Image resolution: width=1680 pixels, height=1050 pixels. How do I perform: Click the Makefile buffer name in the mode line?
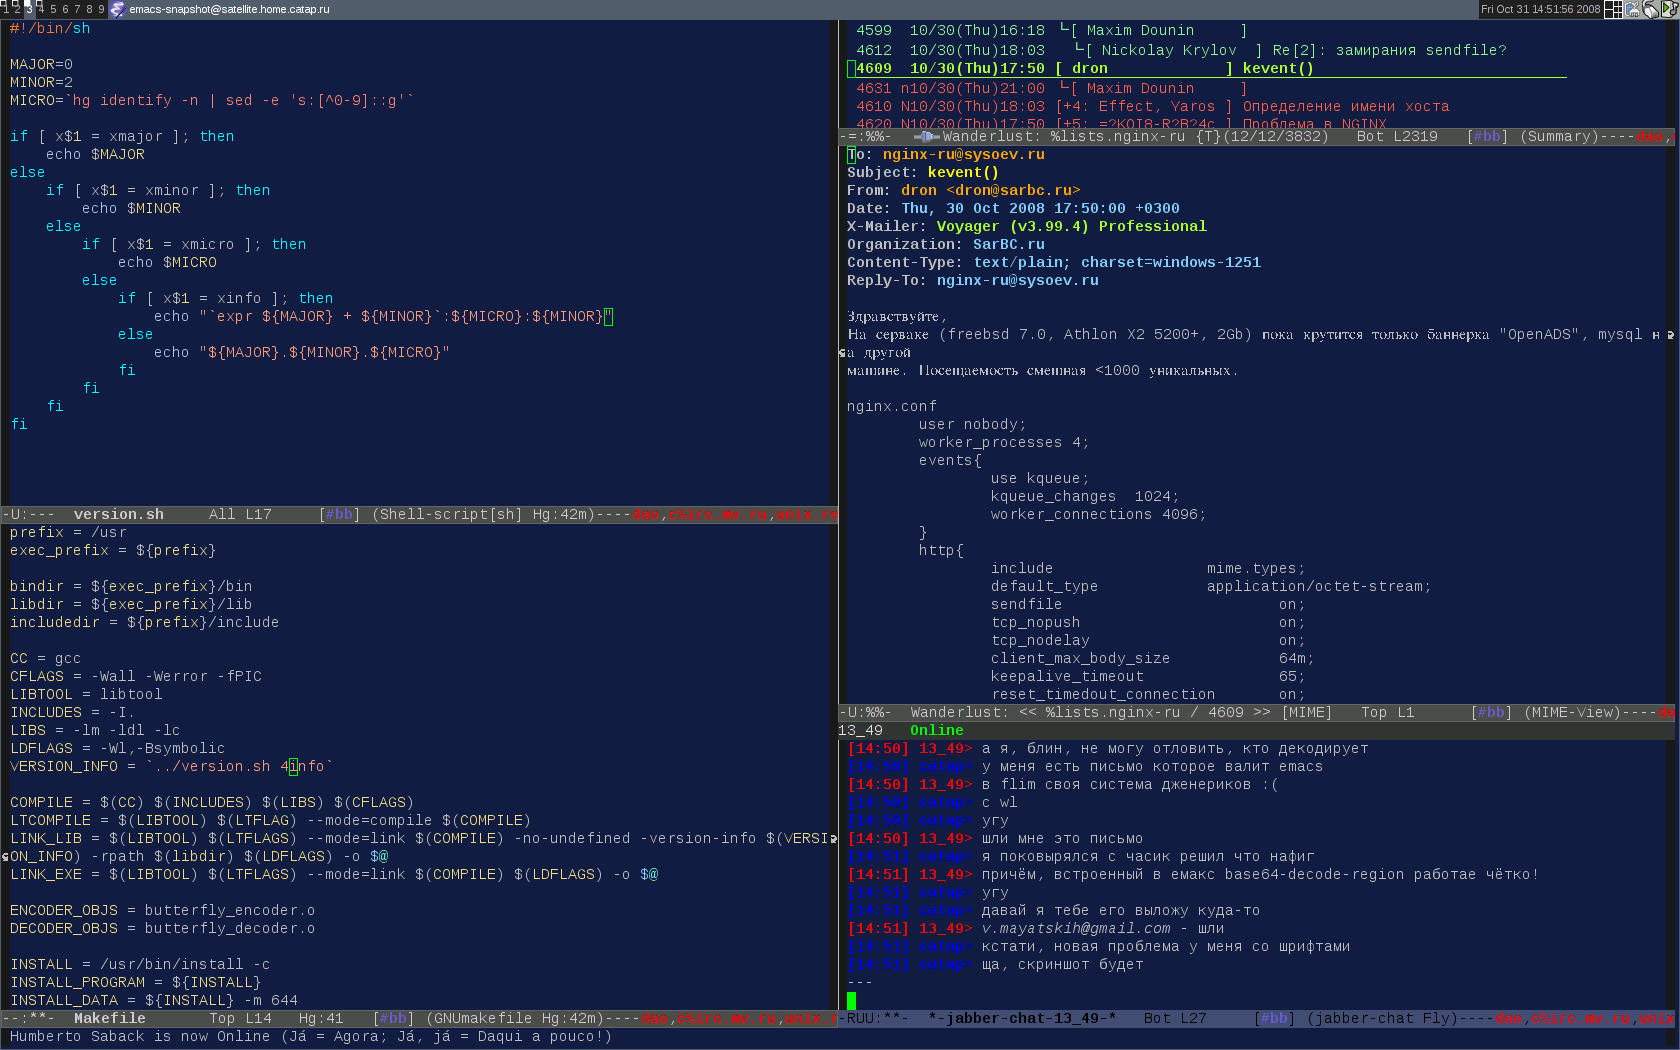109,1018
